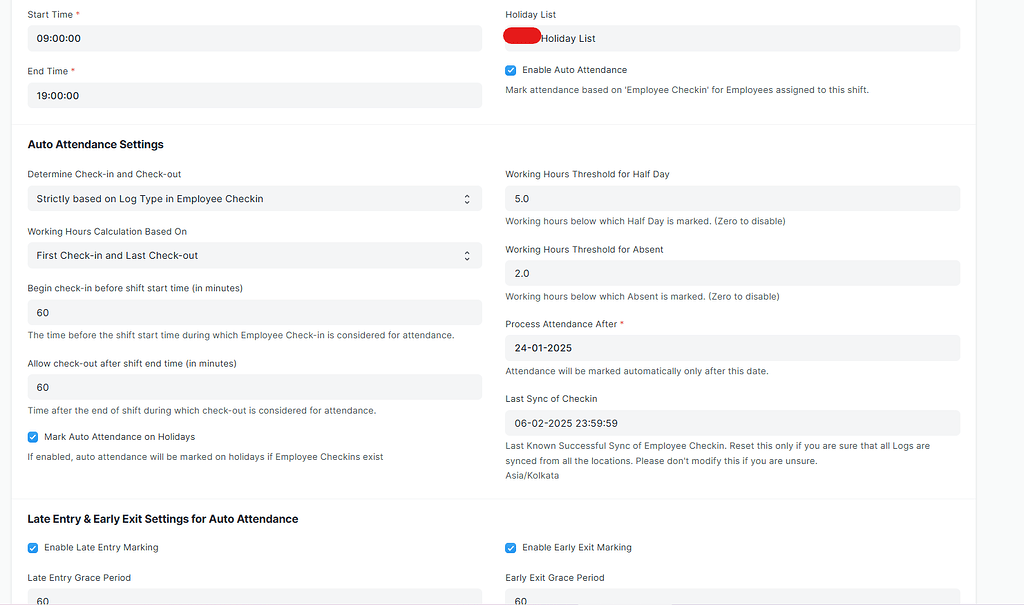The height and width of the screenshot is (605, 1024).
Task: Click the 'Last Sync of Checkin' label
Action: [x=551, y=399]
